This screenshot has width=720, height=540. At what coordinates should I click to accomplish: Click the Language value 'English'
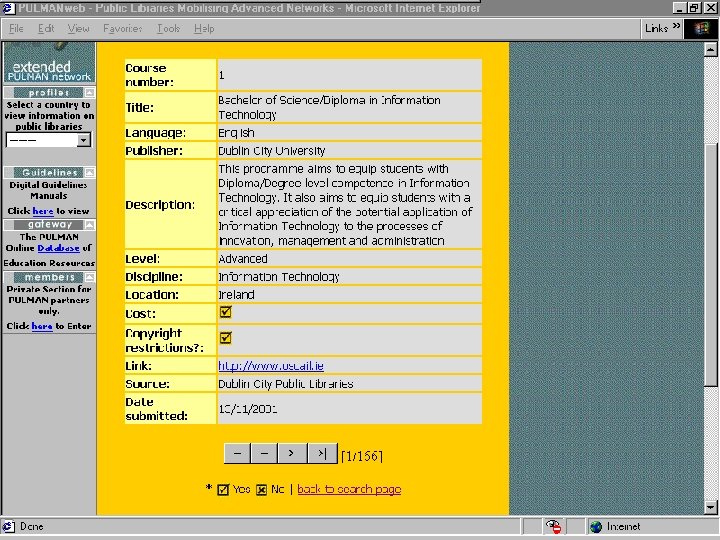pyautogui.click(x=236, y=133)
